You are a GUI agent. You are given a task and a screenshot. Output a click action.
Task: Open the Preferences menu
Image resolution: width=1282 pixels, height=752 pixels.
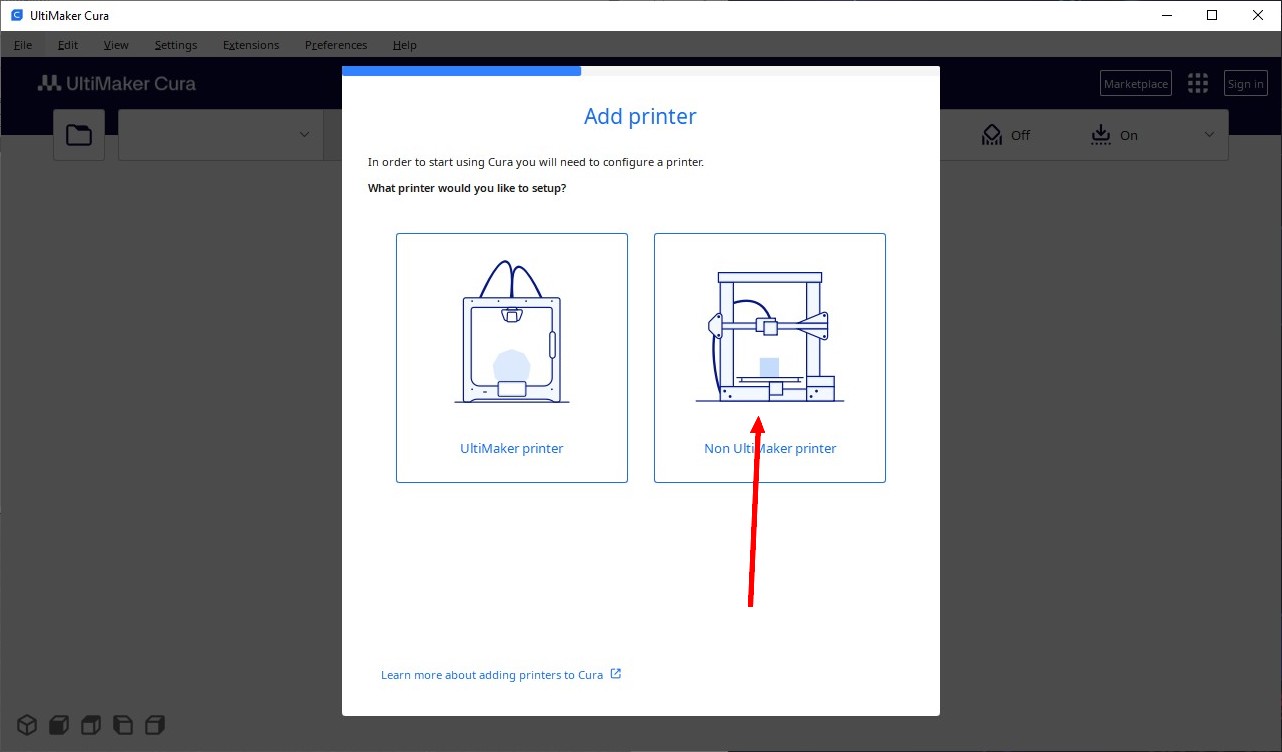336,45
